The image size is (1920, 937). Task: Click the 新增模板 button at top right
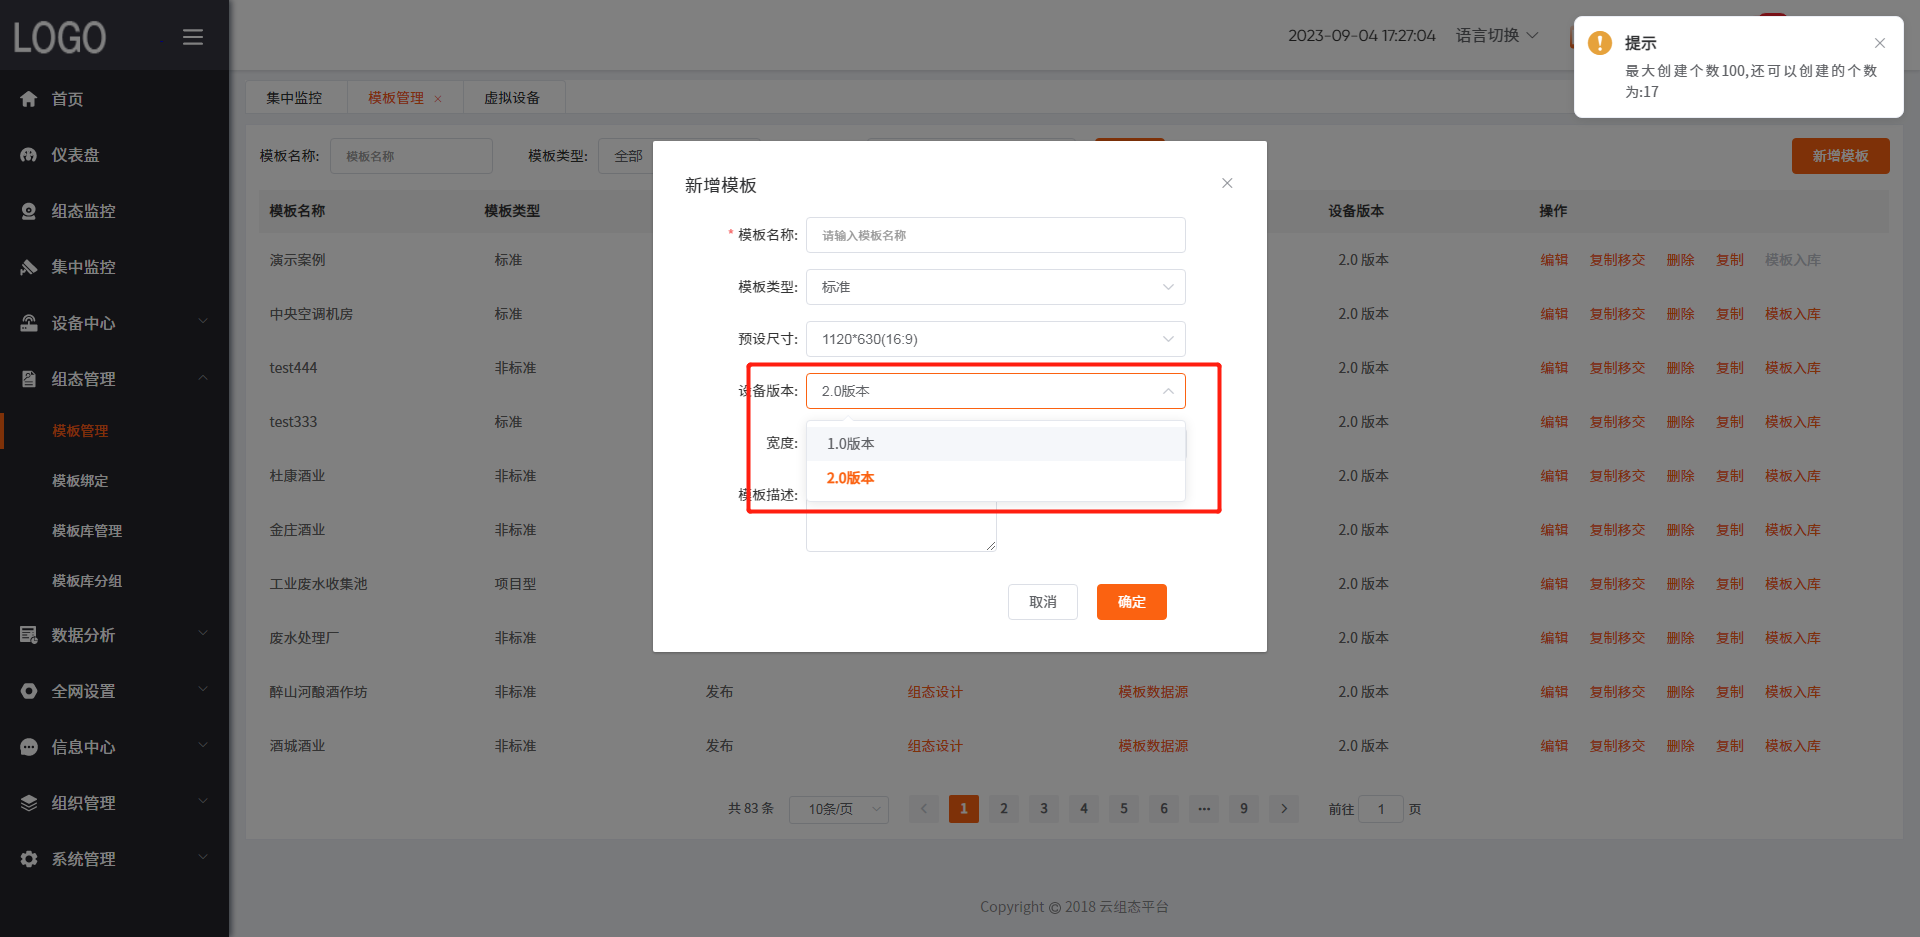point(1841,156)
